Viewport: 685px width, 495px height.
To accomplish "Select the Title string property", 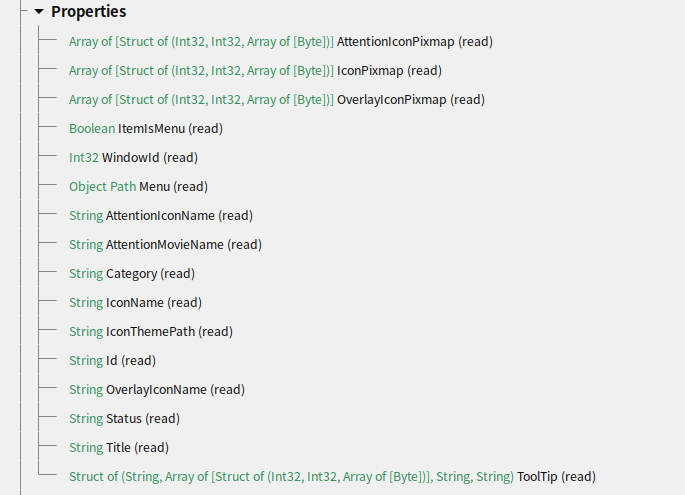I will pyautogui.click(x=118, y=448).
